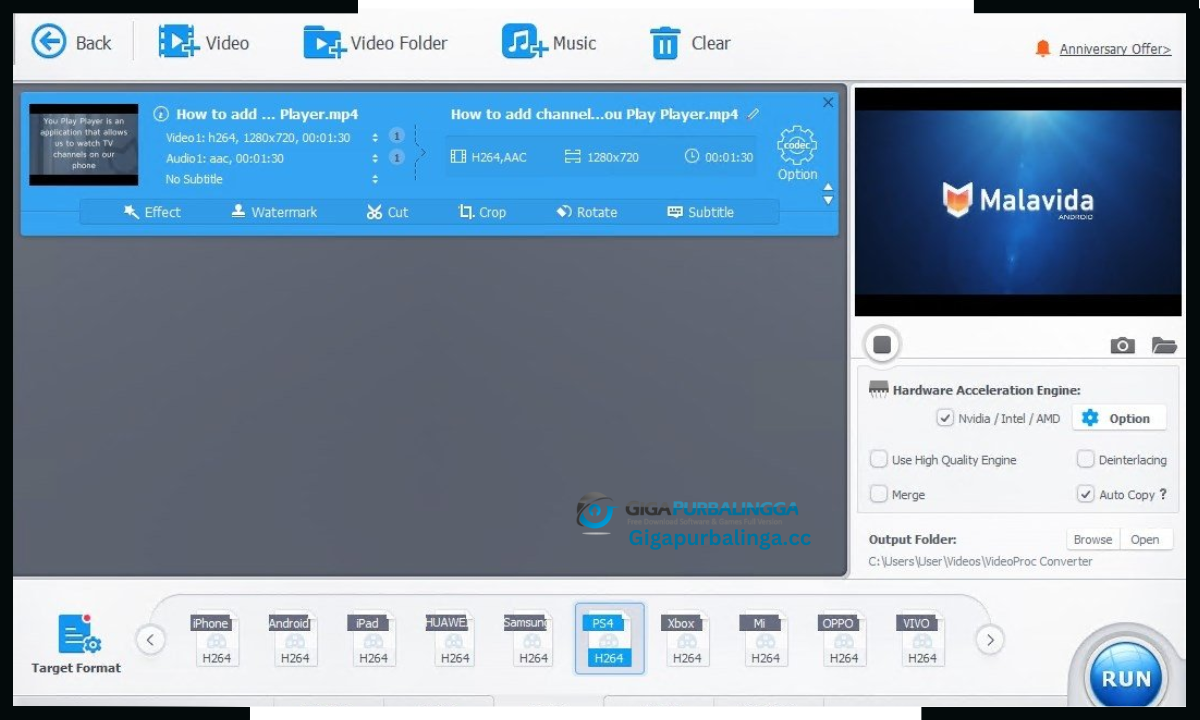
Task: Expand the Video1 track selector
Action: coord(375,138)
